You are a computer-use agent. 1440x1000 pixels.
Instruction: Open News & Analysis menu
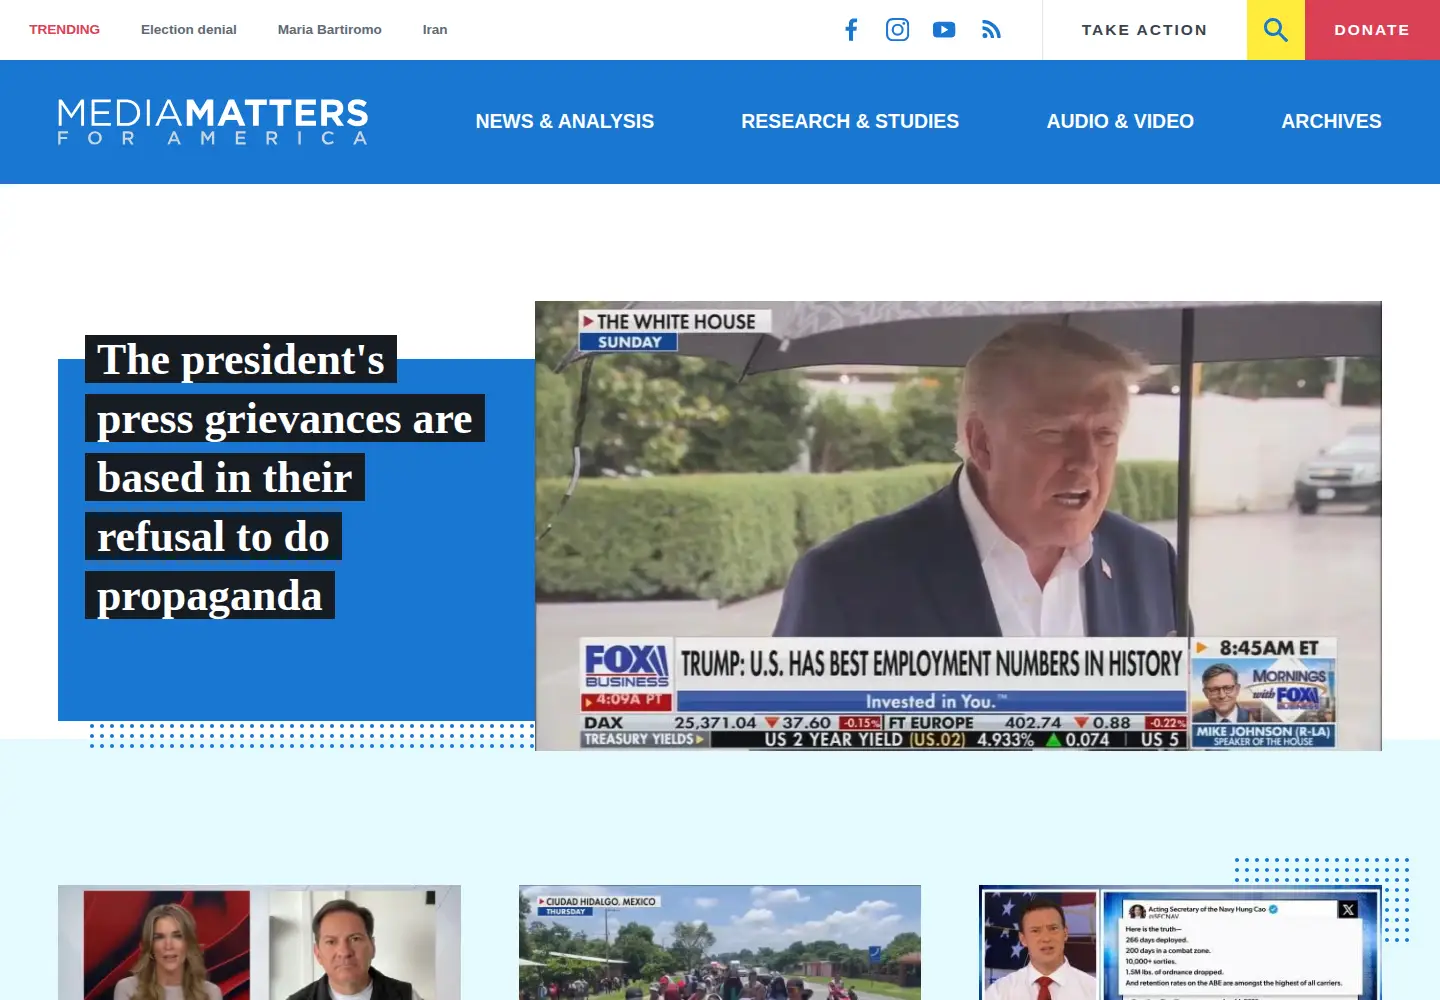pyautogui.click(x=565, y=121)
